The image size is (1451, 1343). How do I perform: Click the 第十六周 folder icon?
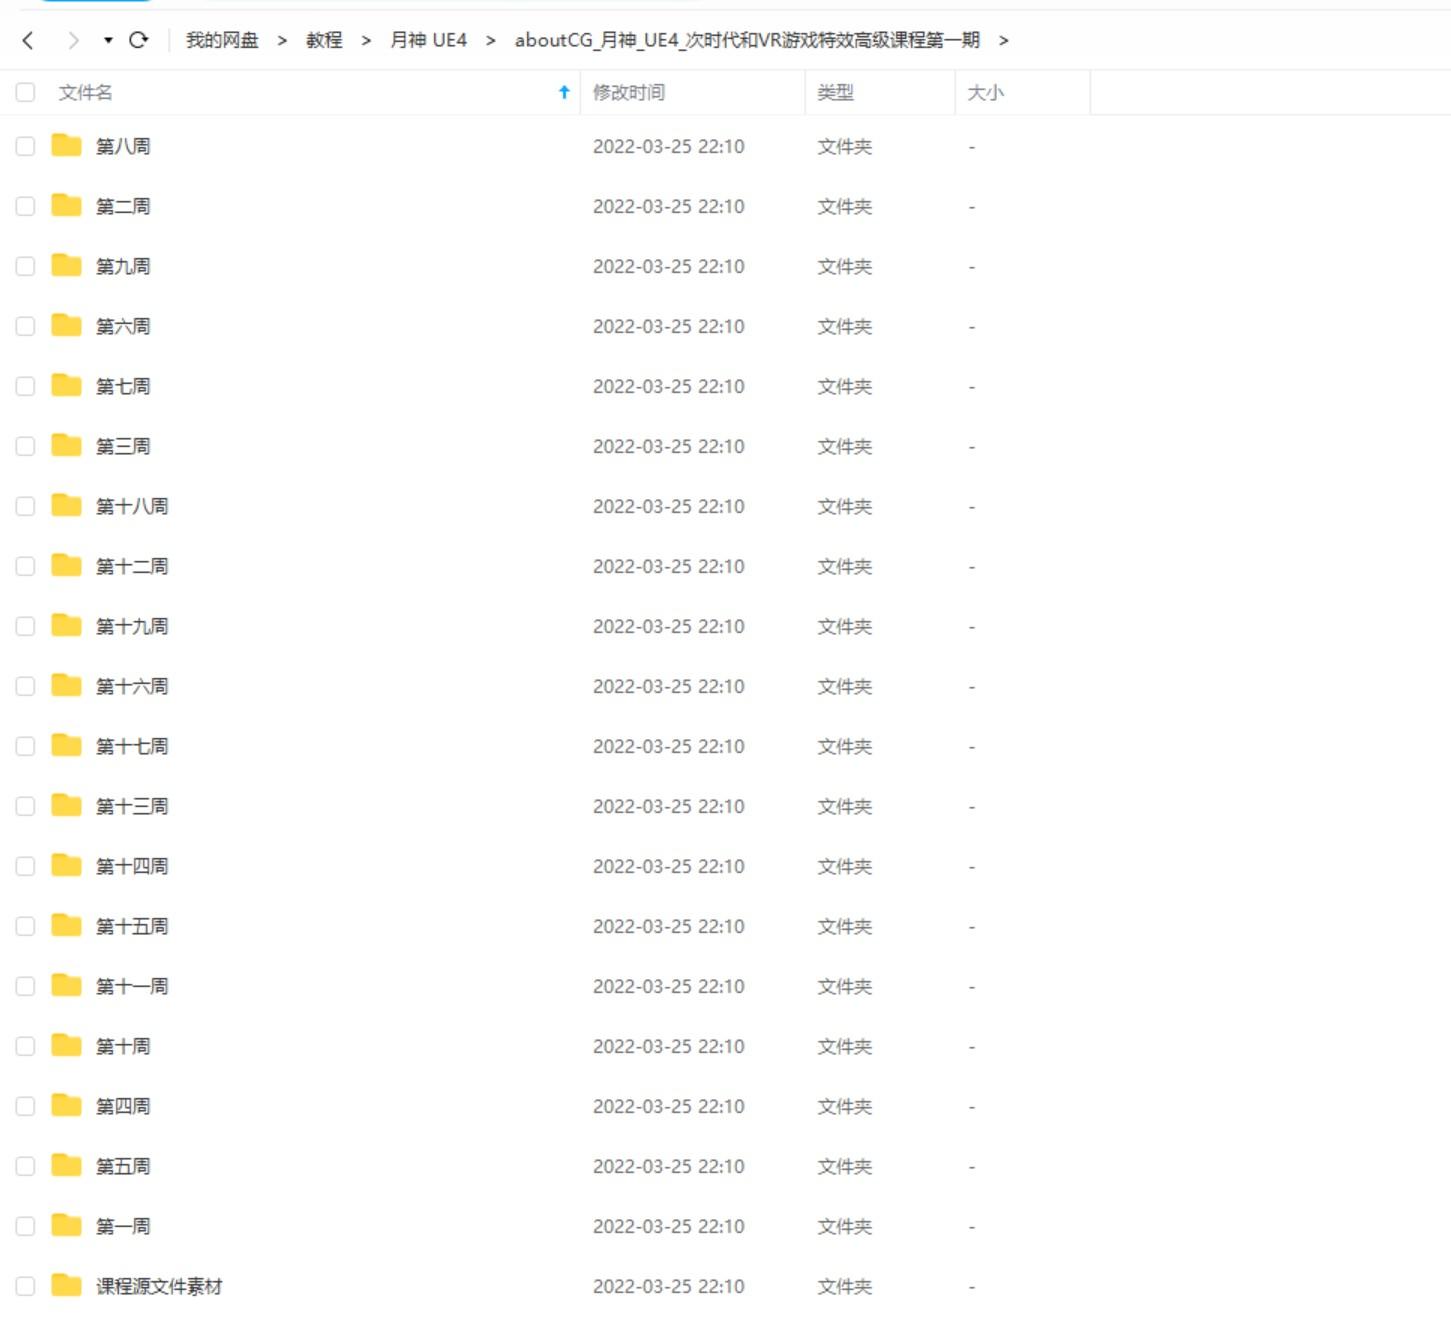point(66,685)
